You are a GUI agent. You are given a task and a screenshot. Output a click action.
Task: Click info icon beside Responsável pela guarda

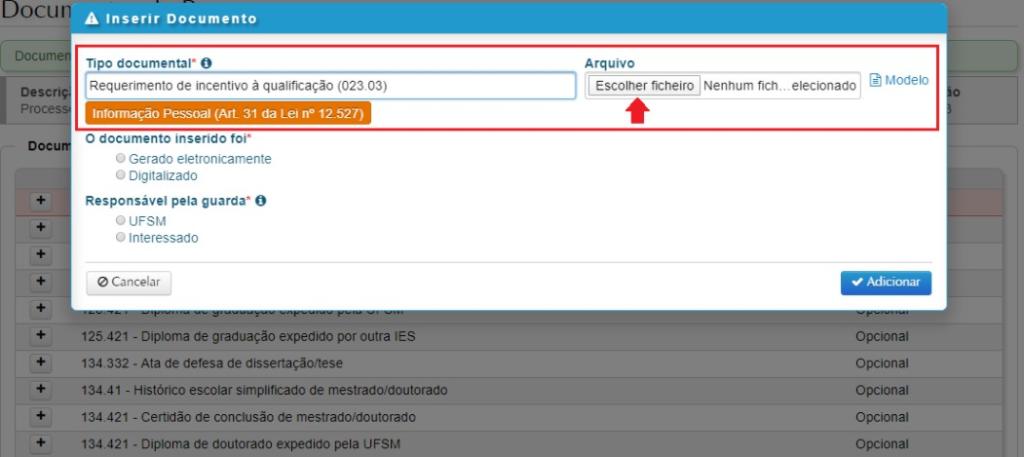(260, 201)
